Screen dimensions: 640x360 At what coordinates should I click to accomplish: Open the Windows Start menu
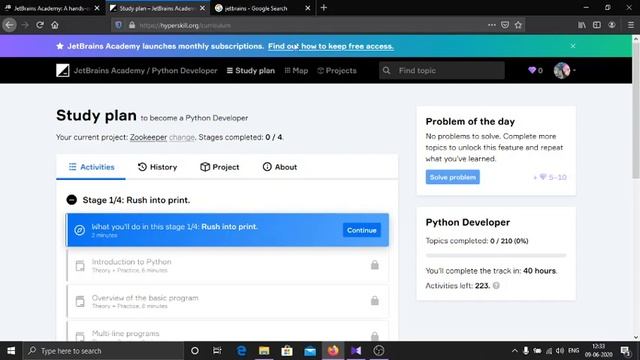coord(11,351)
